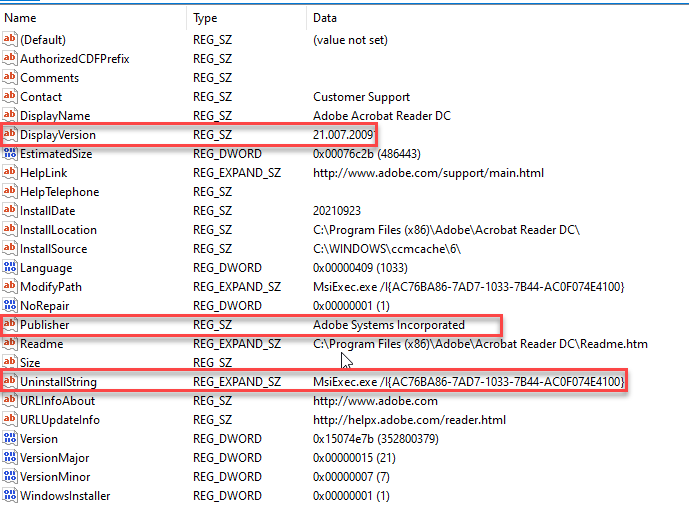Click the DWORD icon beside Language
This screenshot has height=522, width=689.
10,268
